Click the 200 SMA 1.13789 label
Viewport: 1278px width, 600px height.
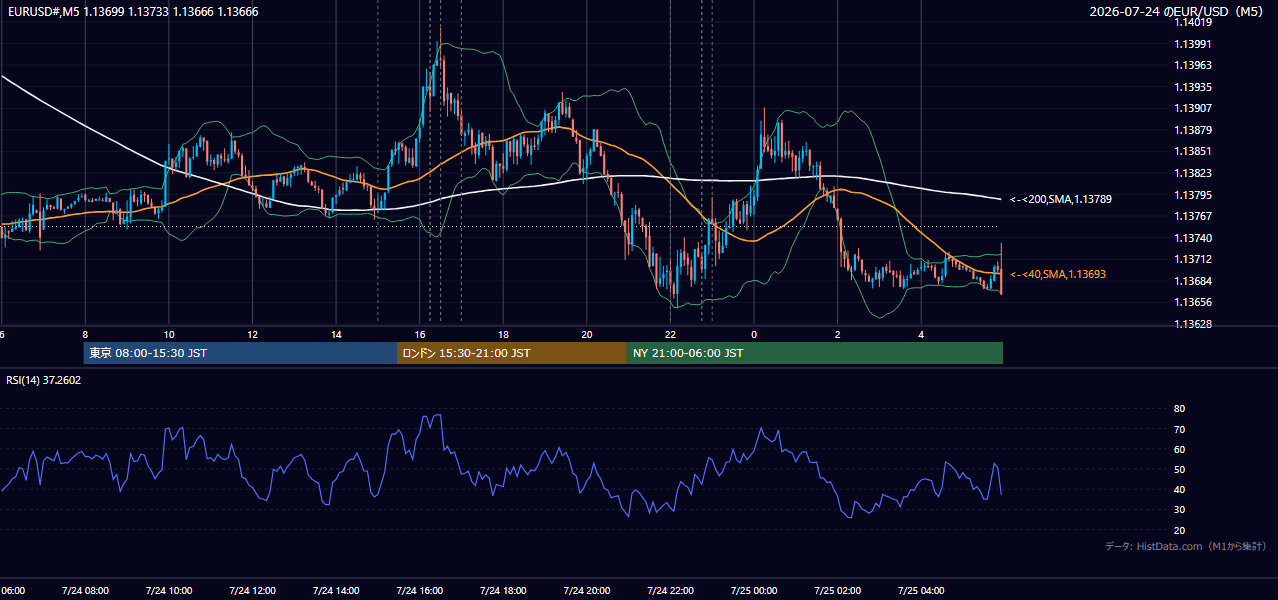pos(1060,199)
